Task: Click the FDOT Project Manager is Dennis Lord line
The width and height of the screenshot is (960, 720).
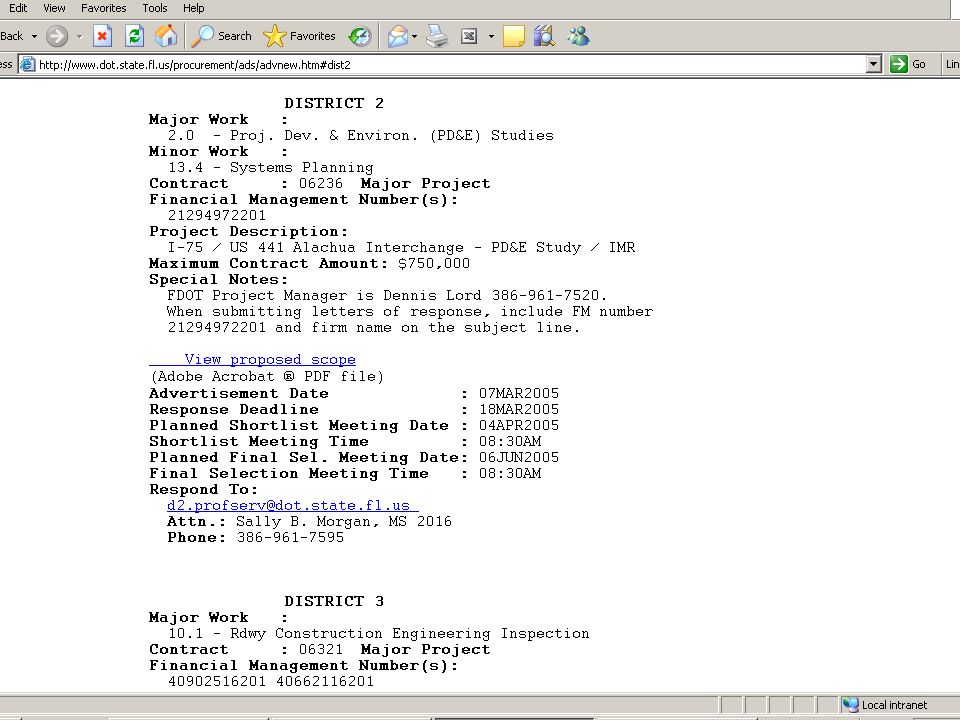Action: (x=387, y=295)
